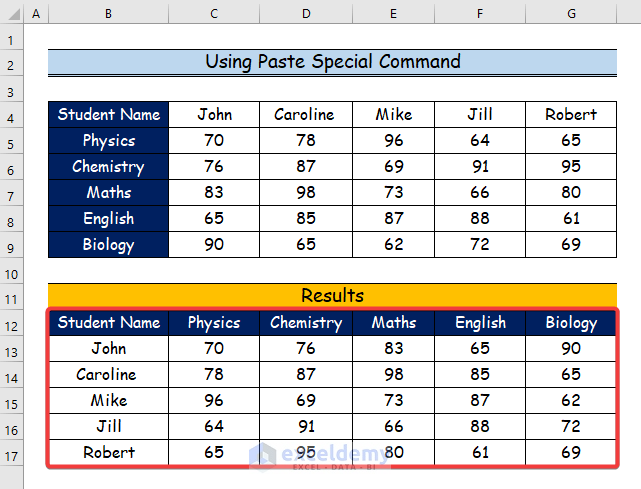This screenshot has width=641, height=489.
Task: Select row 17 header
Action: pyautogui.click(x=11, y=455)
